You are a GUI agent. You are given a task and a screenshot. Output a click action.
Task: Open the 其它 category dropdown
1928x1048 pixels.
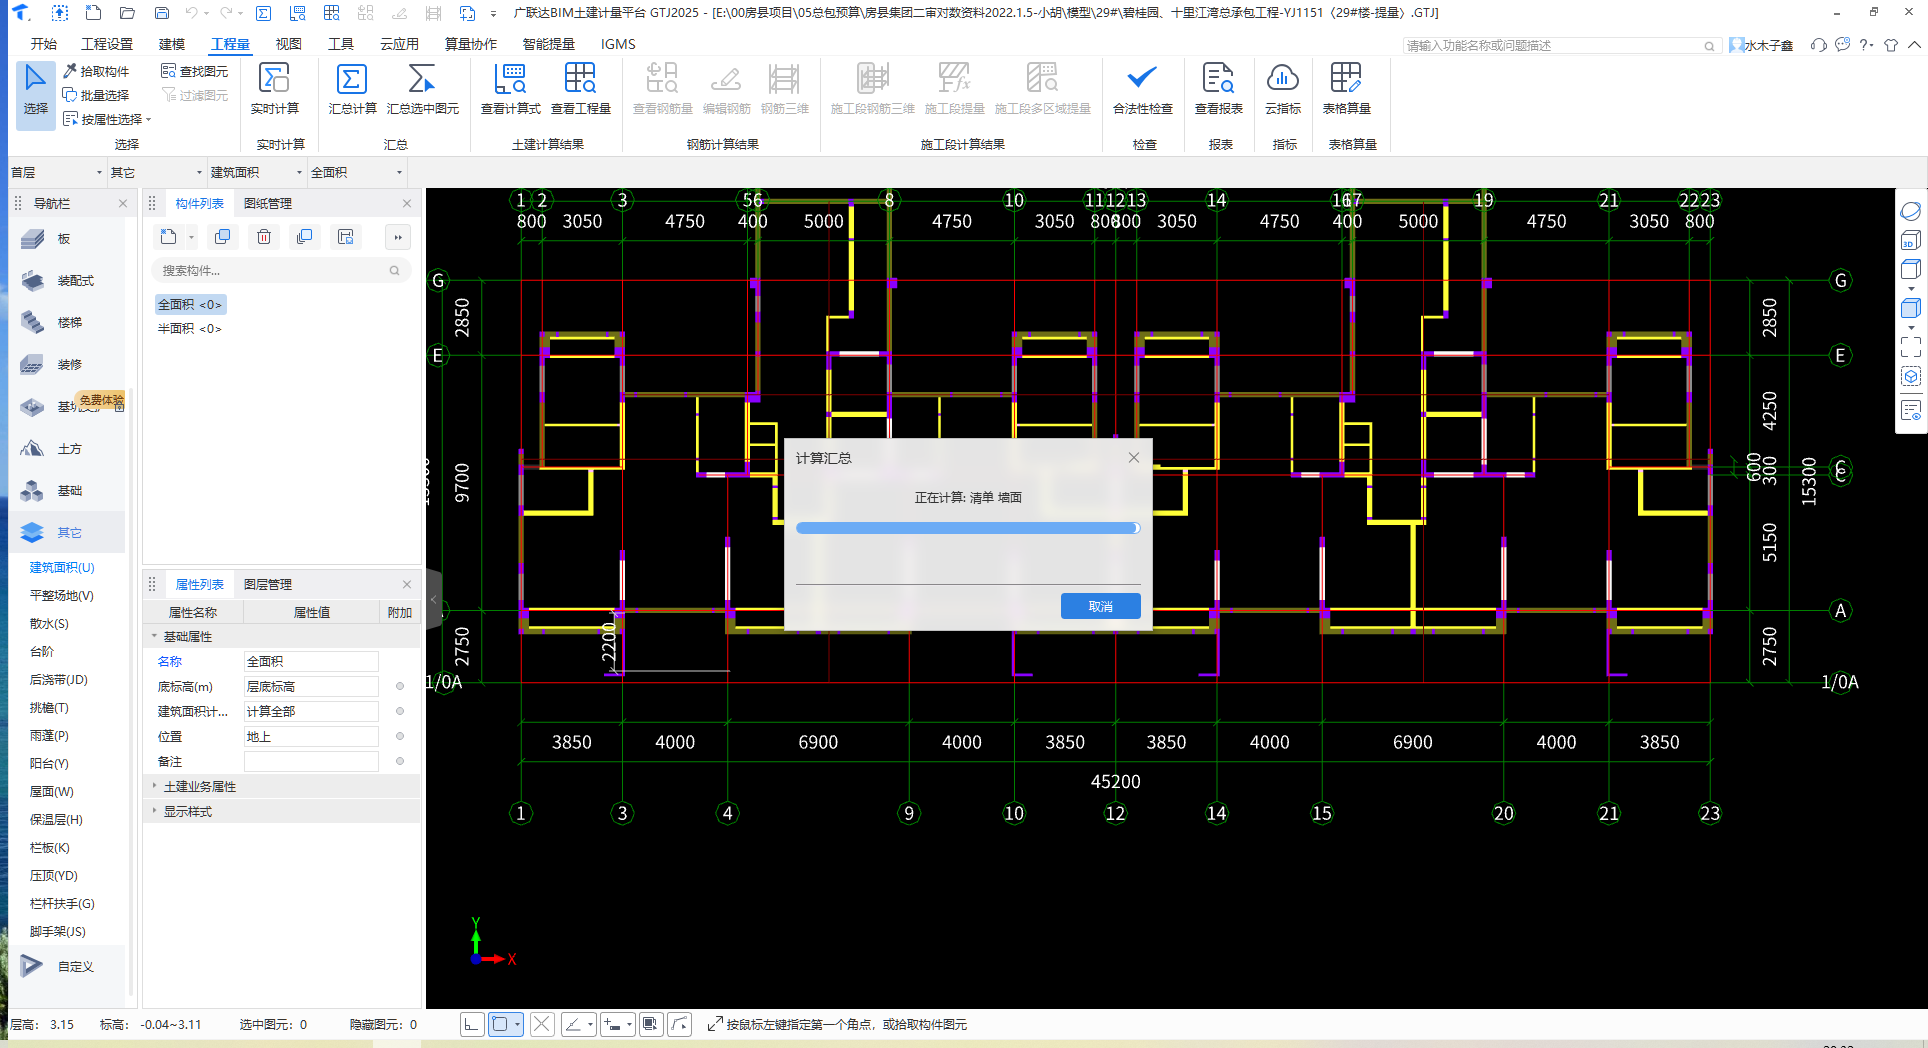click(156, 172)
